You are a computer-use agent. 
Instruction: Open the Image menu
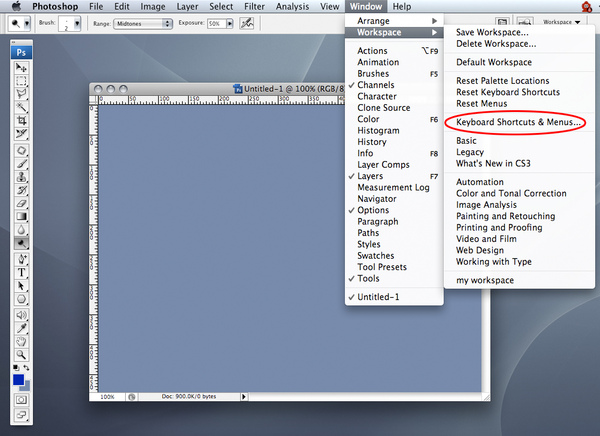point(153,7)
